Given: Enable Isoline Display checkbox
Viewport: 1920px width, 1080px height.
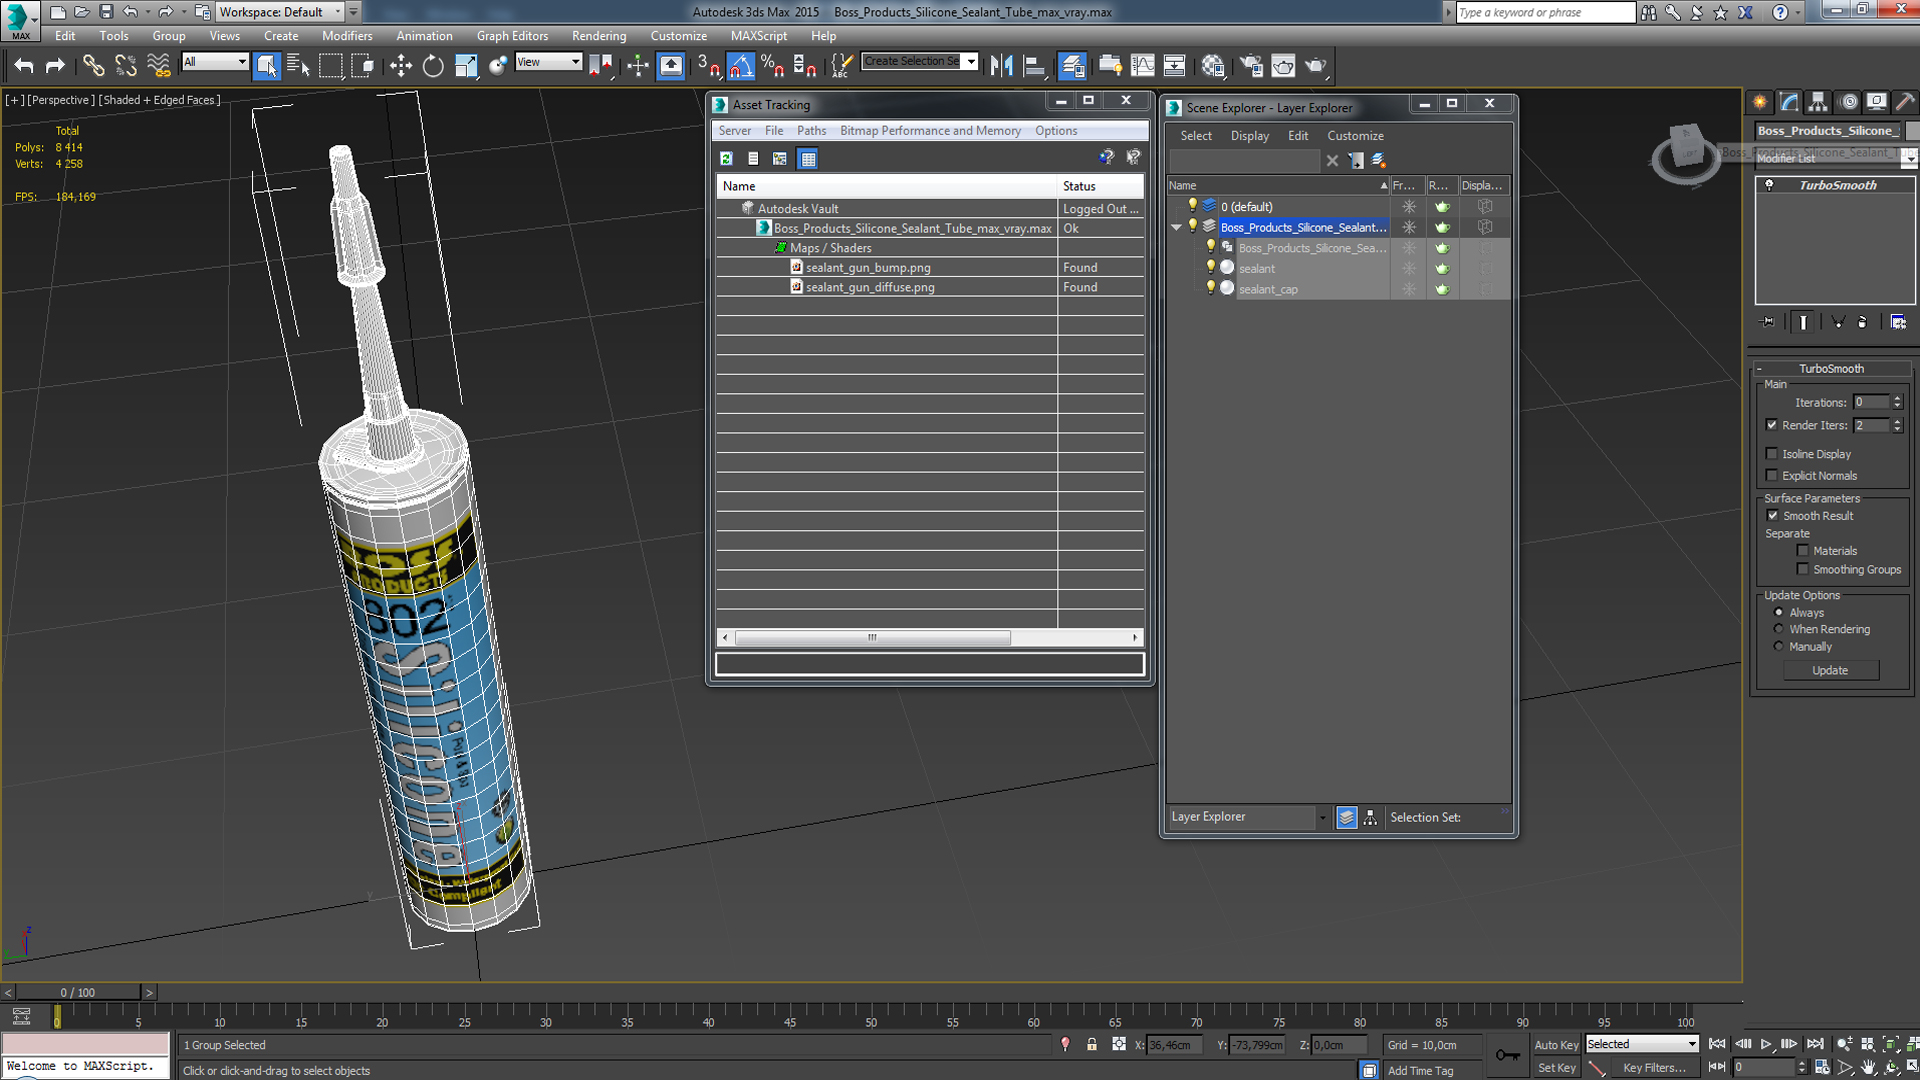Looking at the screenshot, I should tap(1772, 454).
